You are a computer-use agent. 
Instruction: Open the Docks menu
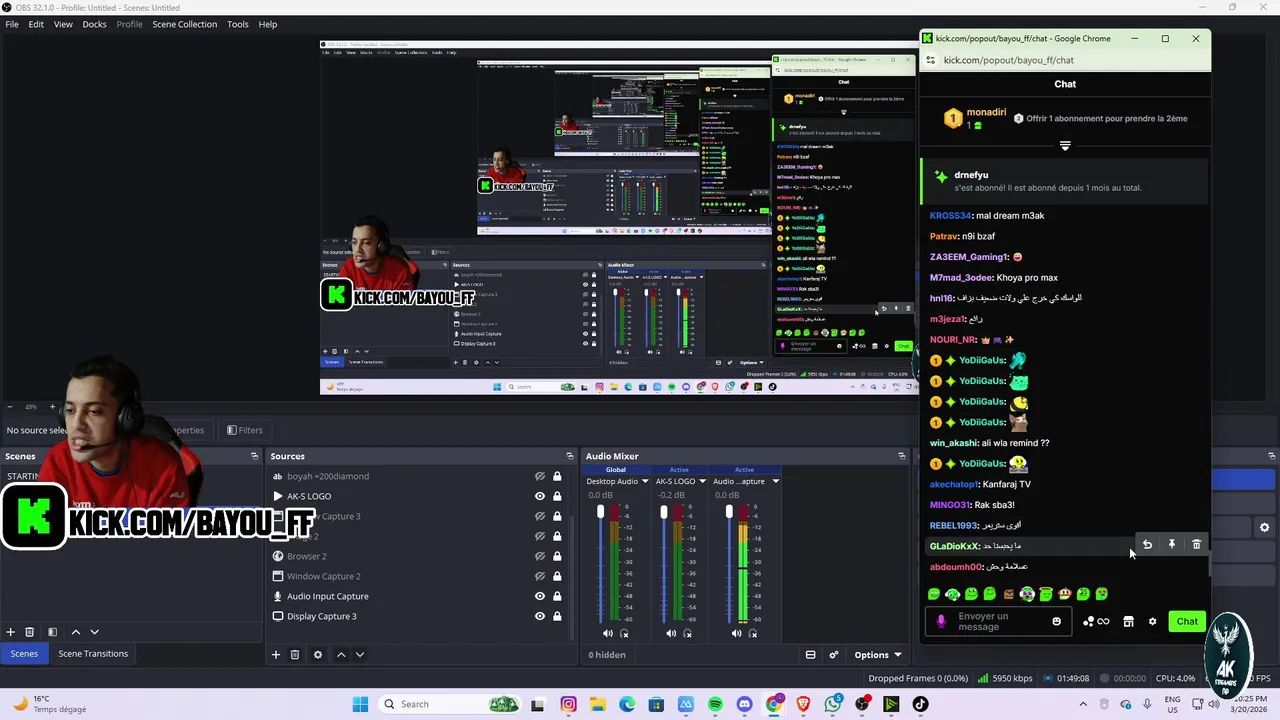pyautogui.click(x=94, y=24)
